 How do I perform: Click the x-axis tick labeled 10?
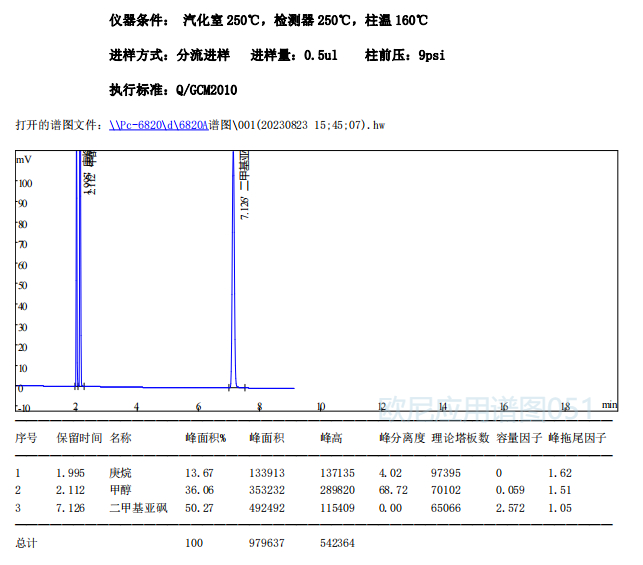pyautogui.click(x=321, y=407)
